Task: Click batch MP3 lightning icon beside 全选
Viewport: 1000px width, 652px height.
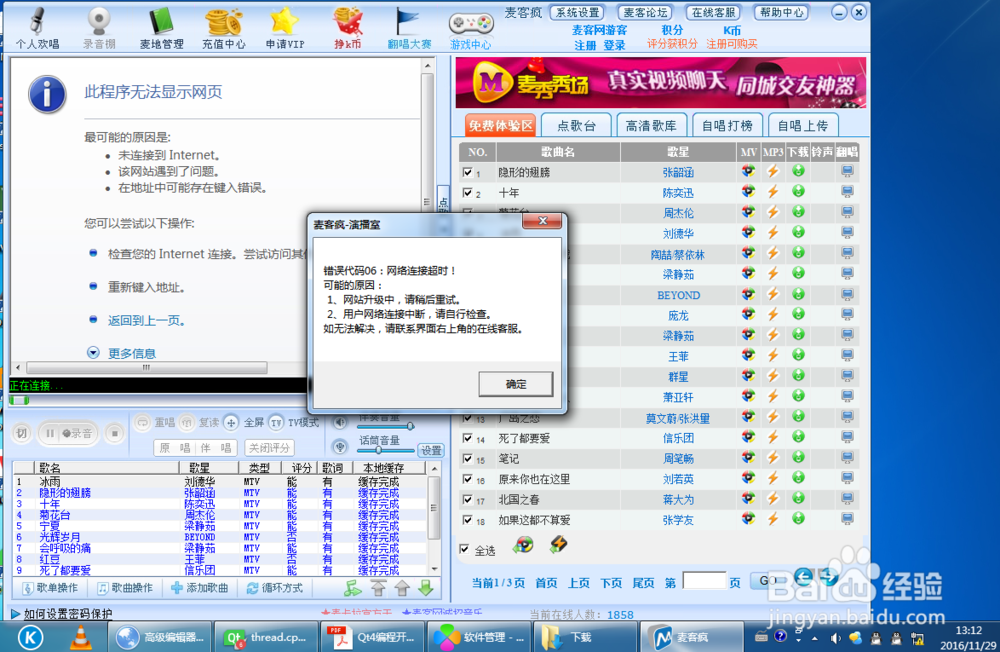Action: [x=559, y=544]
